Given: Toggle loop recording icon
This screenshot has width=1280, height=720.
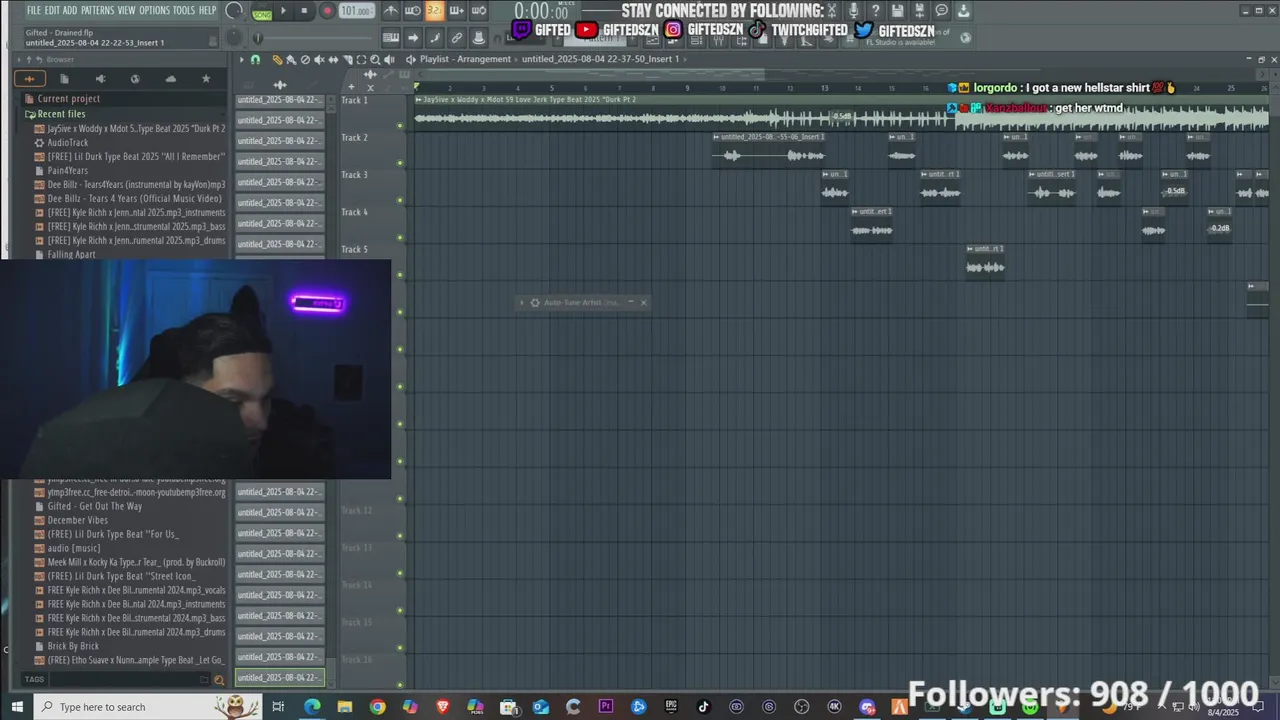Looking at the screenshot, I should (479, 11).
